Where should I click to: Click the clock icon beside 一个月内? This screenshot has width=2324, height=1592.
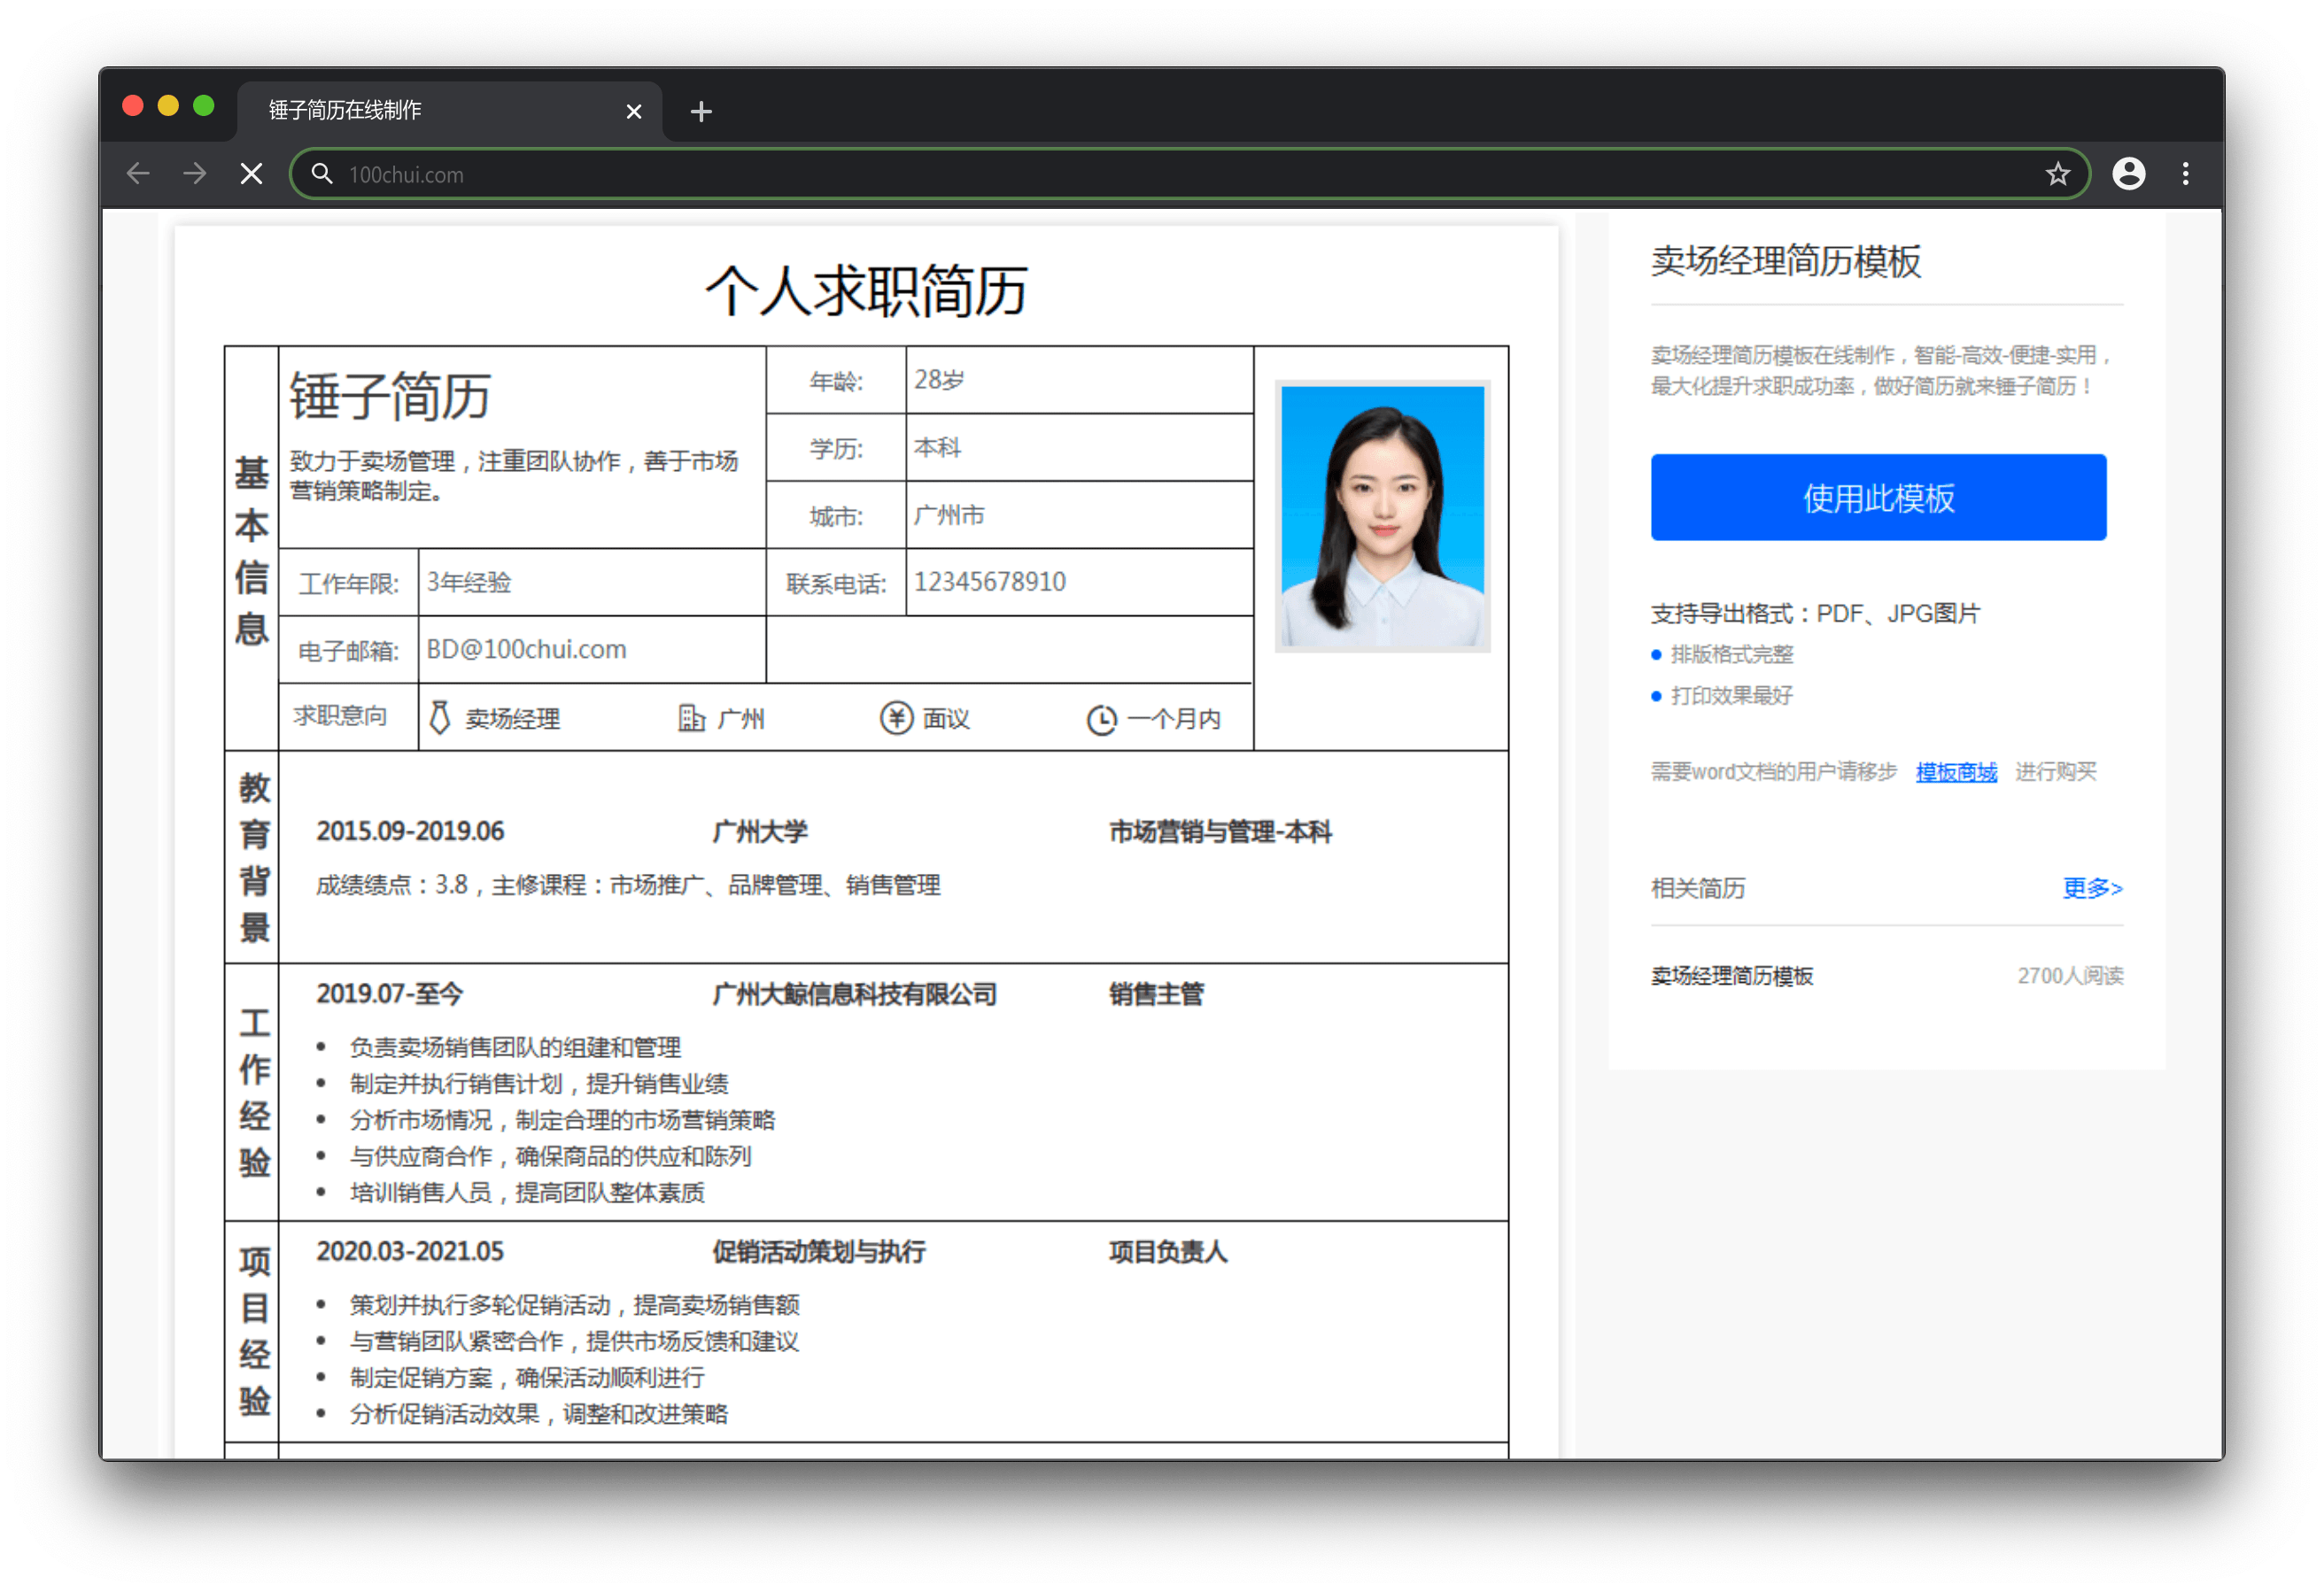coord(1101,719)
